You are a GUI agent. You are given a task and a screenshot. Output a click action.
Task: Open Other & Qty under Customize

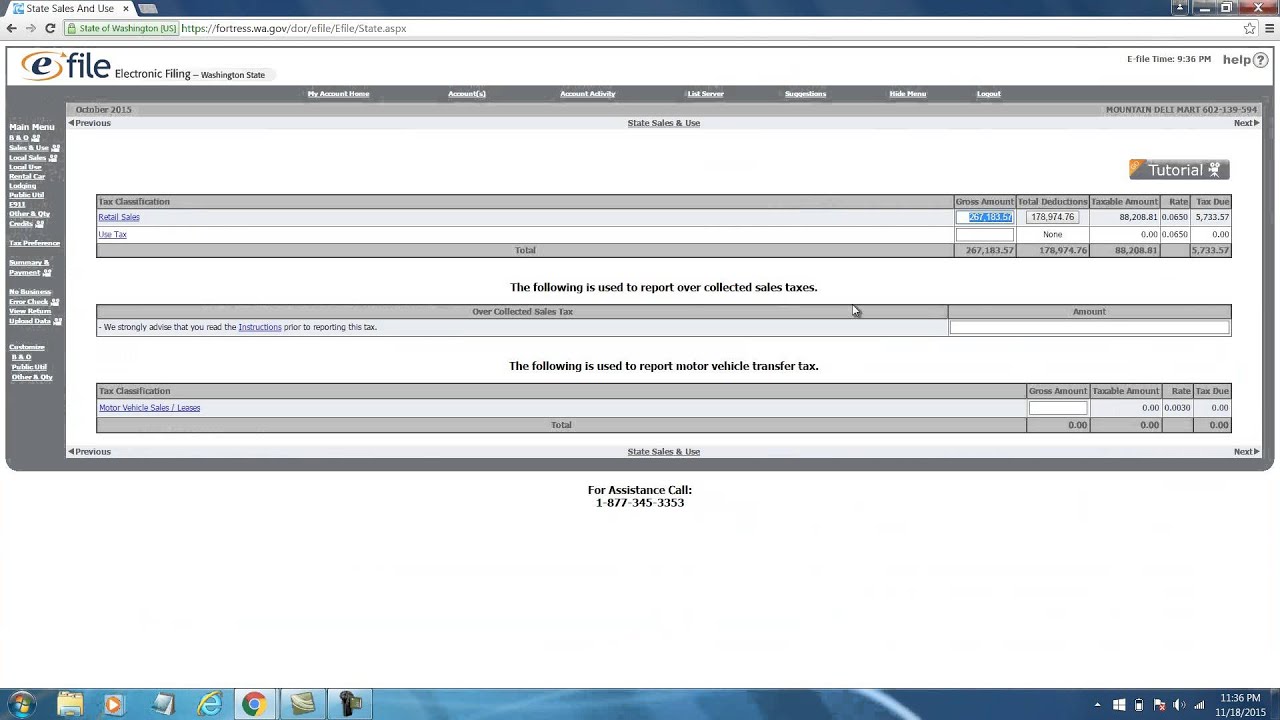tap(32, 377)
